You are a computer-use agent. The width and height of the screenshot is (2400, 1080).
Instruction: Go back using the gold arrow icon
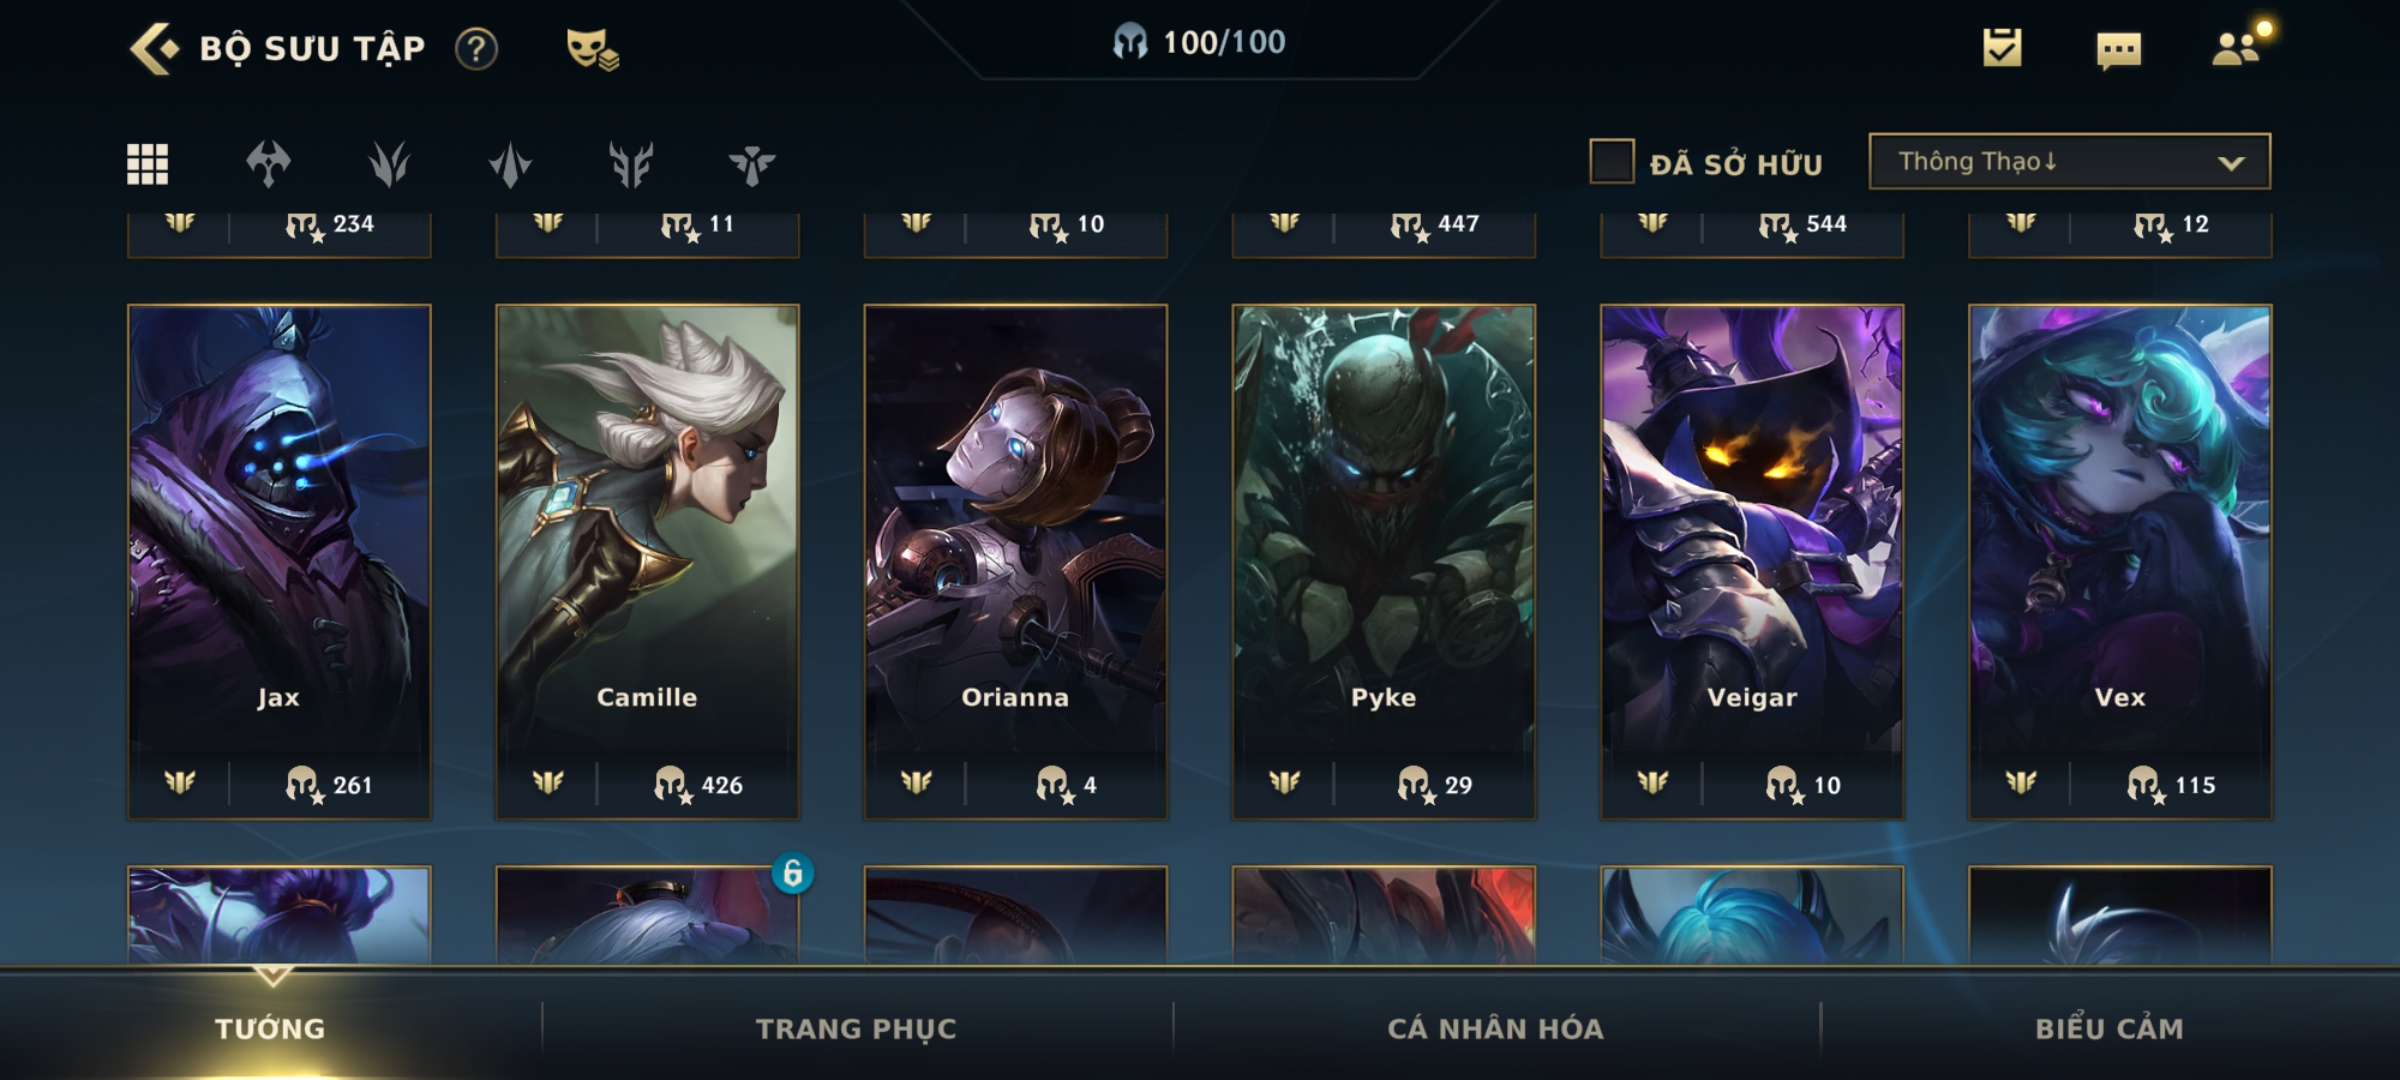click(154, 48)
